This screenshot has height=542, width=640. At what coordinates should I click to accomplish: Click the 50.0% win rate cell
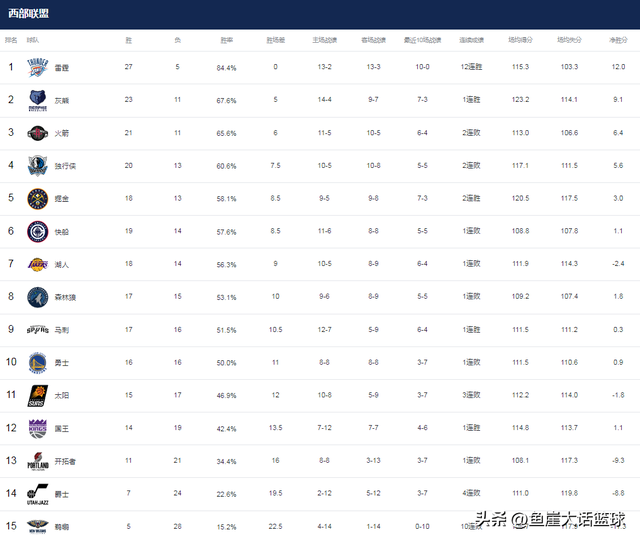coord(227,363)
